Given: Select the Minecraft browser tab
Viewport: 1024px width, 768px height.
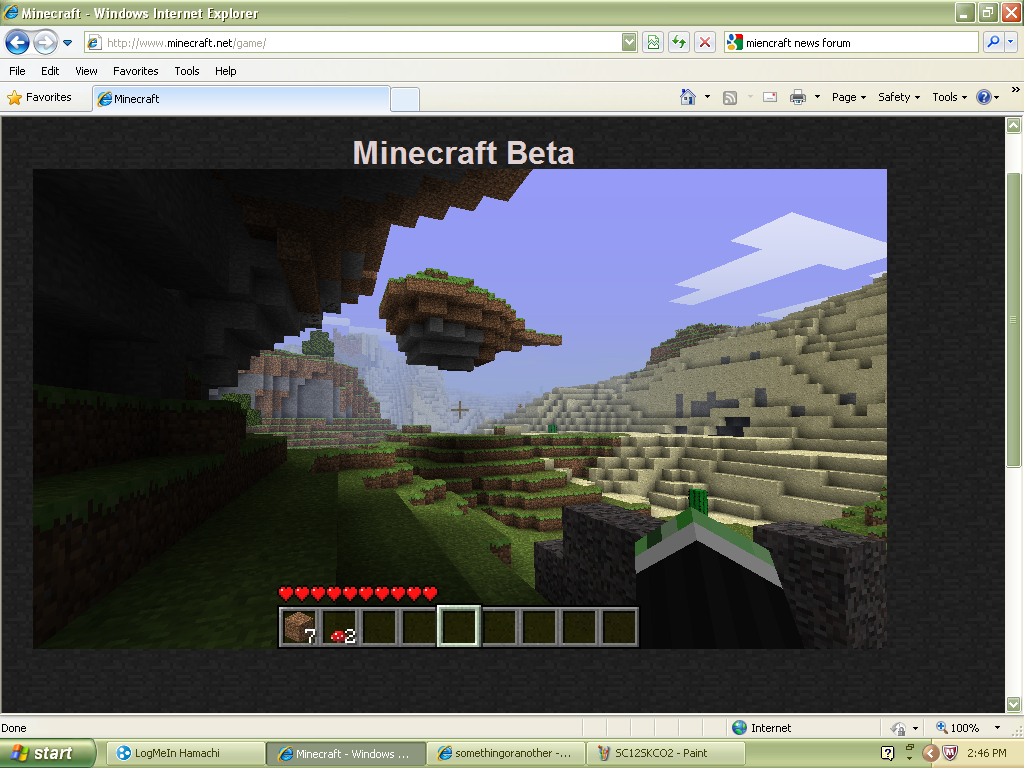Looking at the screenshot, I should (241, 99).
